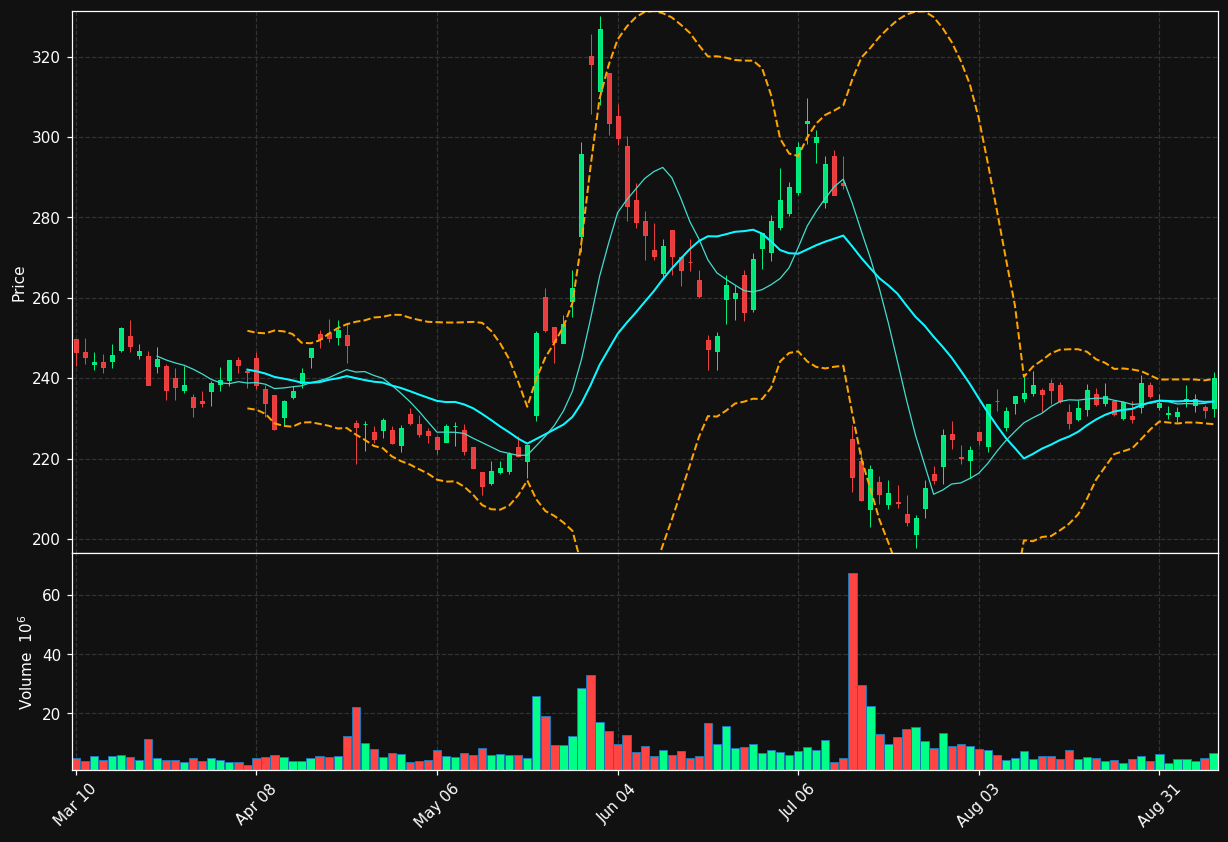This screenshot has width=1228, height=842.
Task: Click the tallest red volume bar
Action: 853,671
